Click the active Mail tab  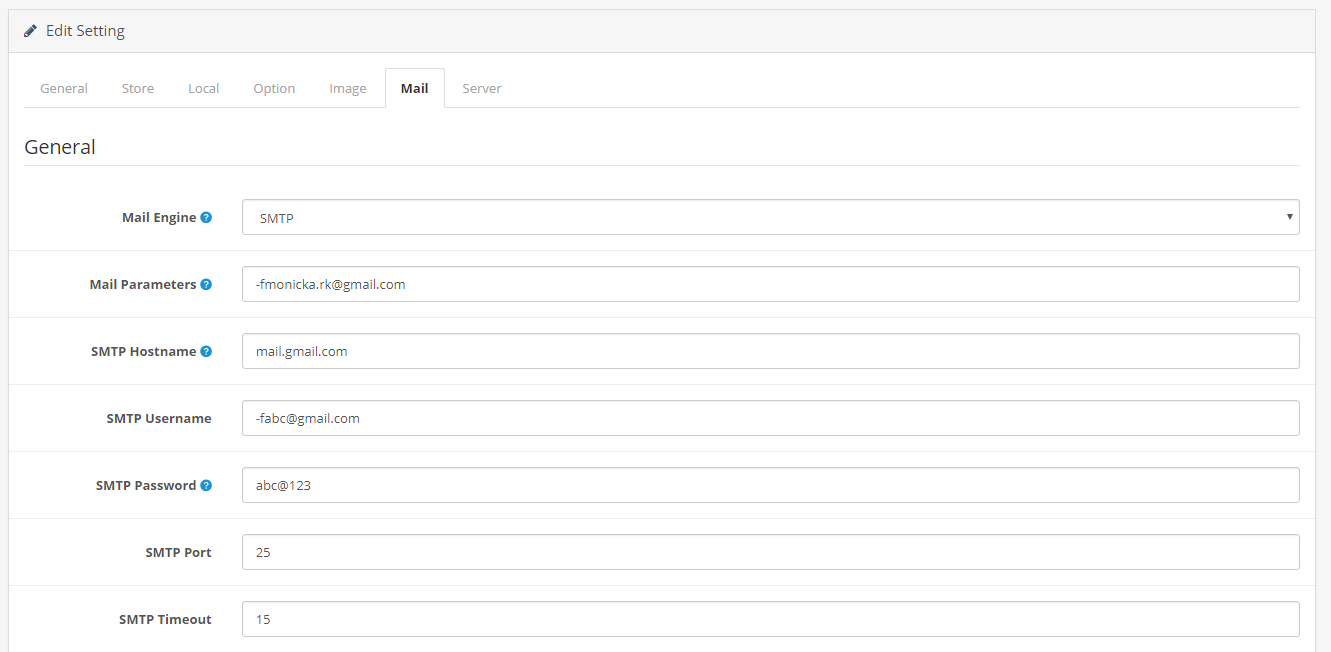click(414, 88)
